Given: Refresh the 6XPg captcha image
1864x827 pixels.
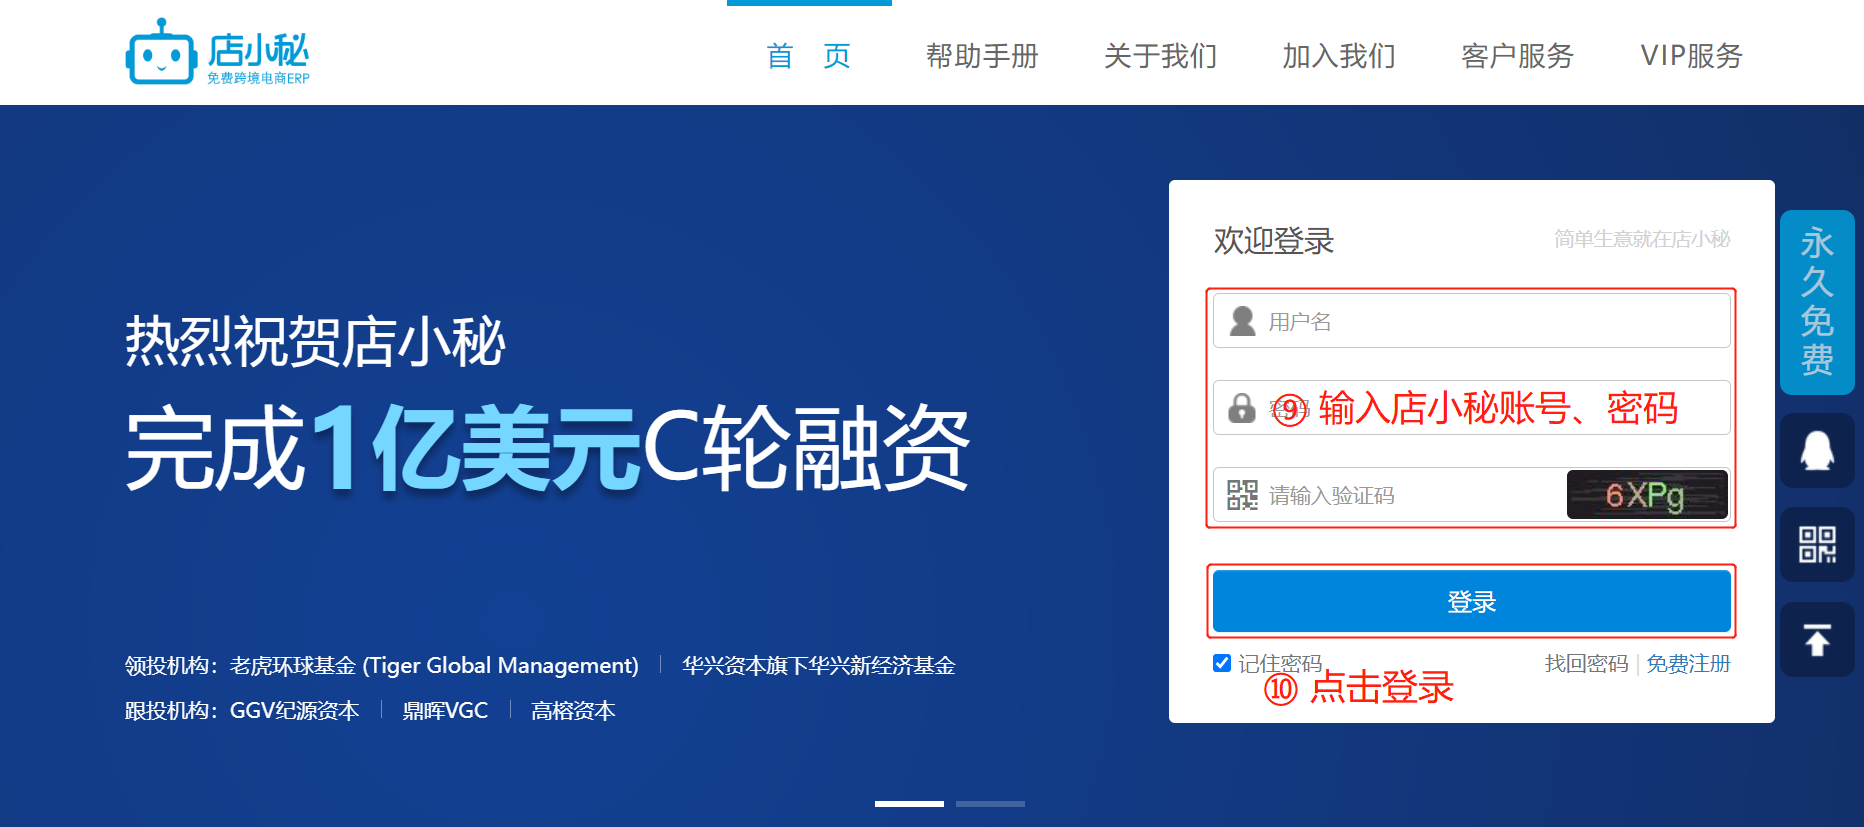Looking at the screenshot, I should point(1647,494).
